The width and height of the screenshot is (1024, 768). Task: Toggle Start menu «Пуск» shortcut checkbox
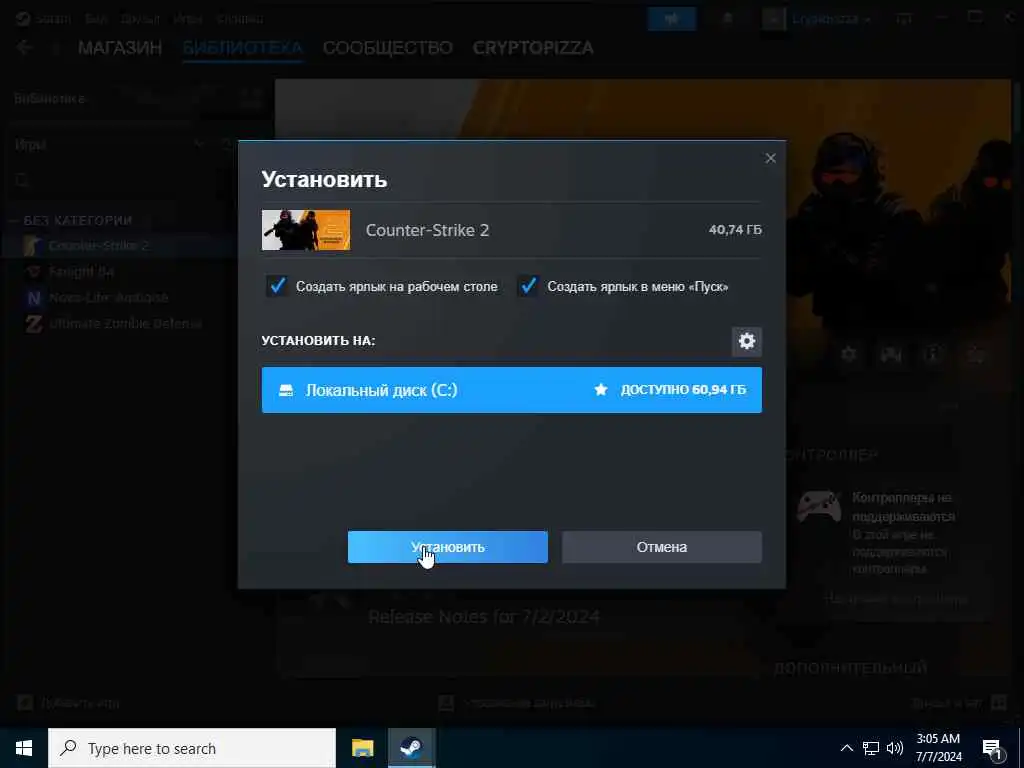coord(528,286)
